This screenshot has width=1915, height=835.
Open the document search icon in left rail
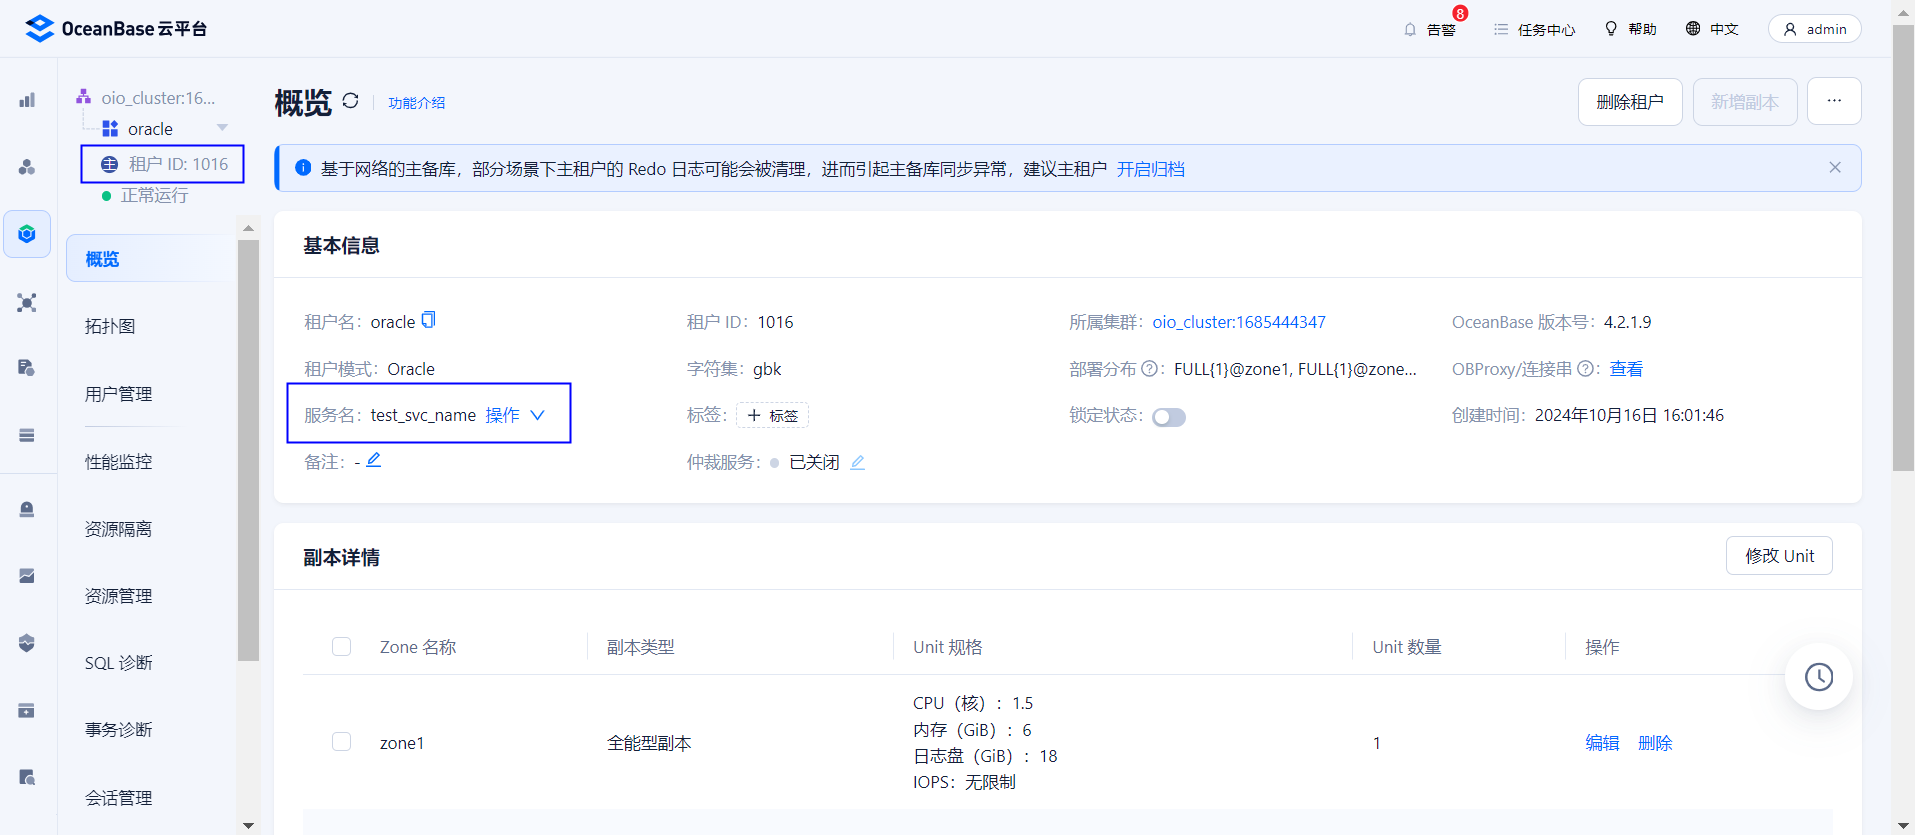(x=27, y=777)
